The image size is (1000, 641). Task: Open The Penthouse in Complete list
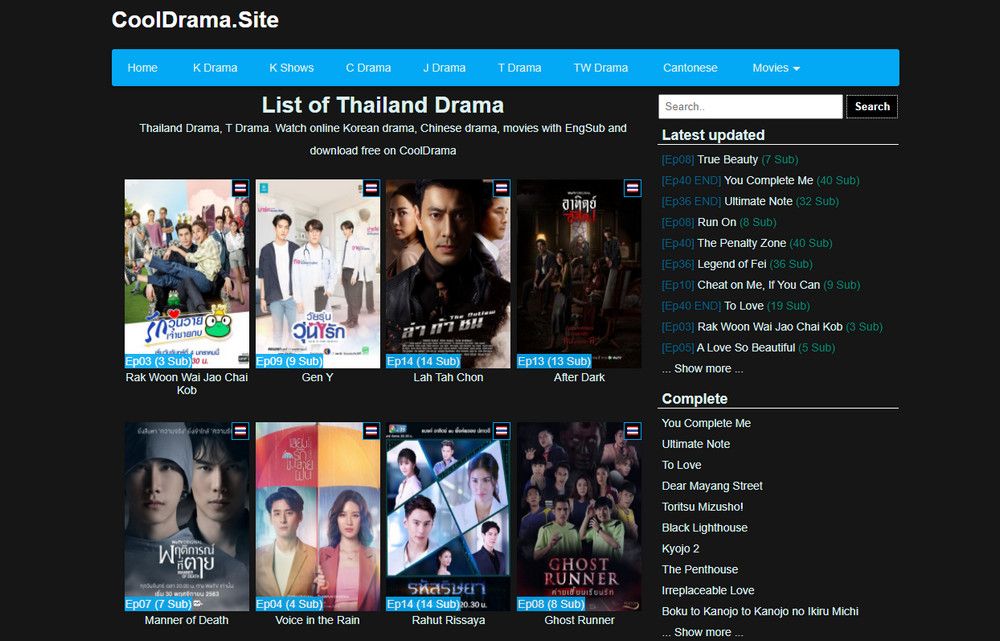[700, 570]
